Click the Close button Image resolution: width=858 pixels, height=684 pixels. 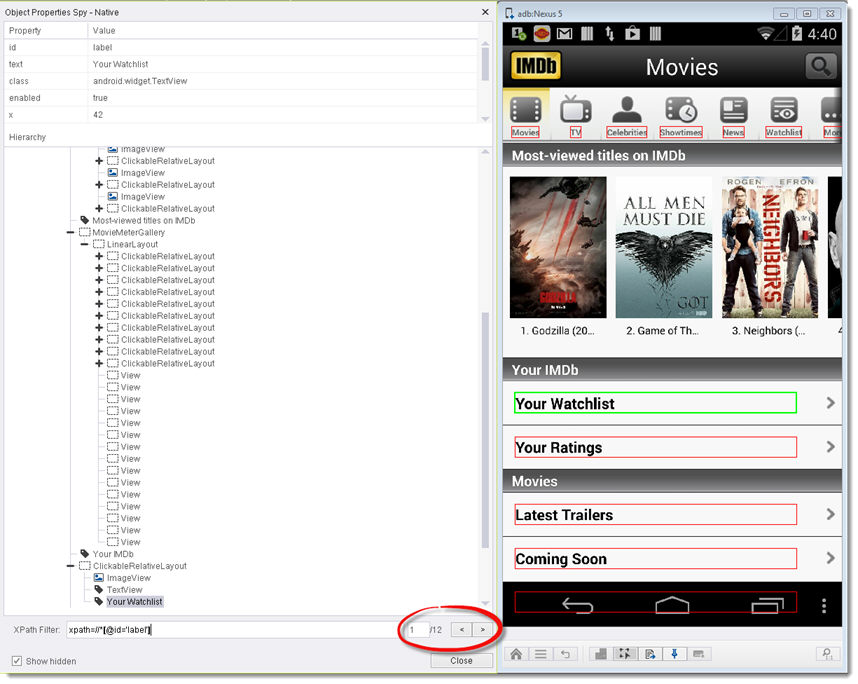tap(461, 661)
